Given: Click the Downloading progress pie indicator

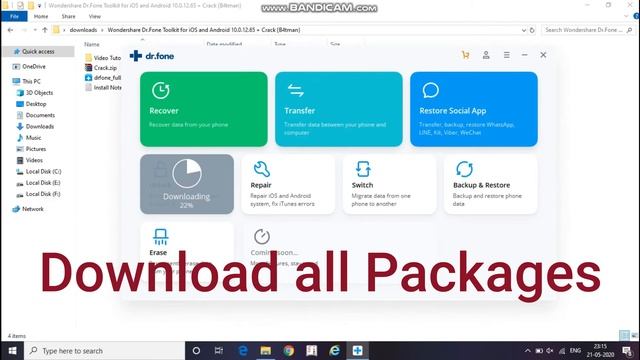Looking at the screenshot, I should [x=187, y=173].
